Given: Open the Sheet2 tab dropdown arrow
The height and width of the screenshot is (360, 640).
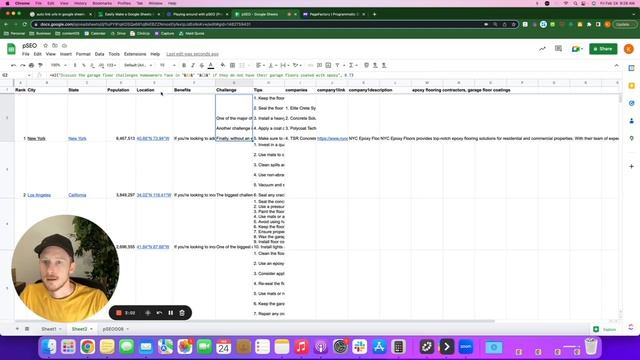Looking at the screenshot, I should (x=91, y=329).
